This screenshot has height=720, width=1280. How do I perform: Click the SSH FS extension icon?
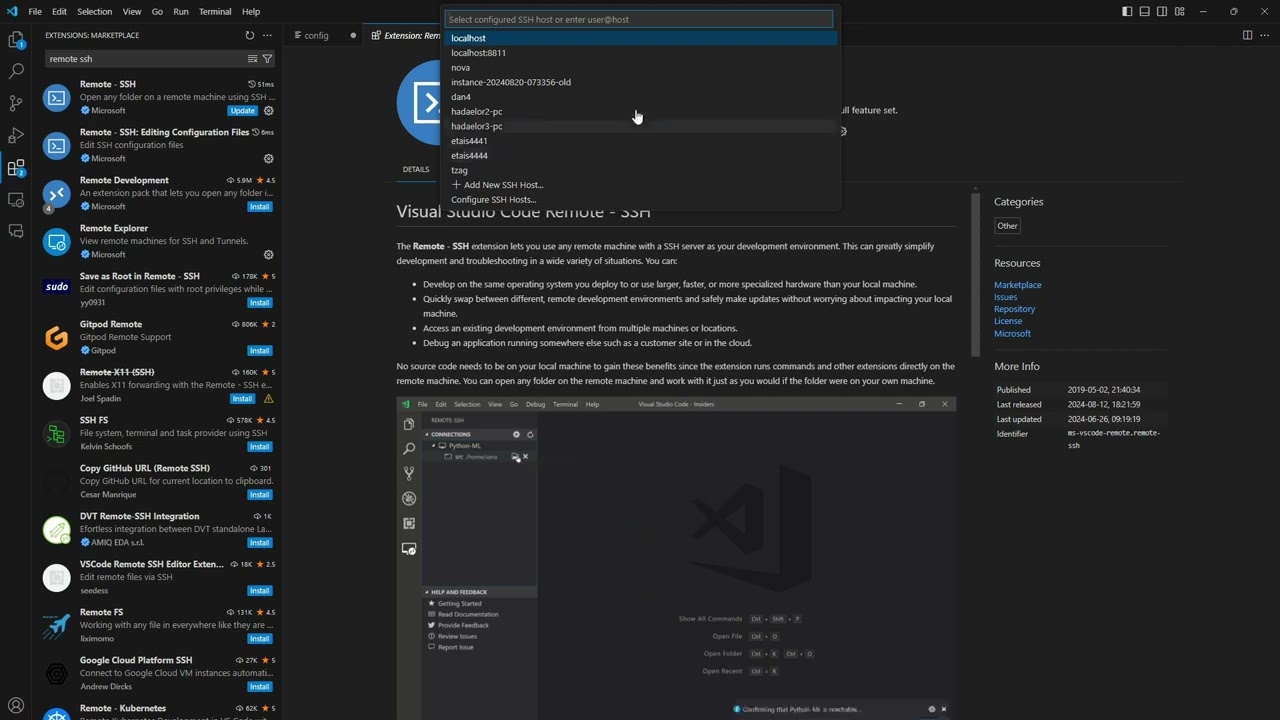(x=57, y=434)
